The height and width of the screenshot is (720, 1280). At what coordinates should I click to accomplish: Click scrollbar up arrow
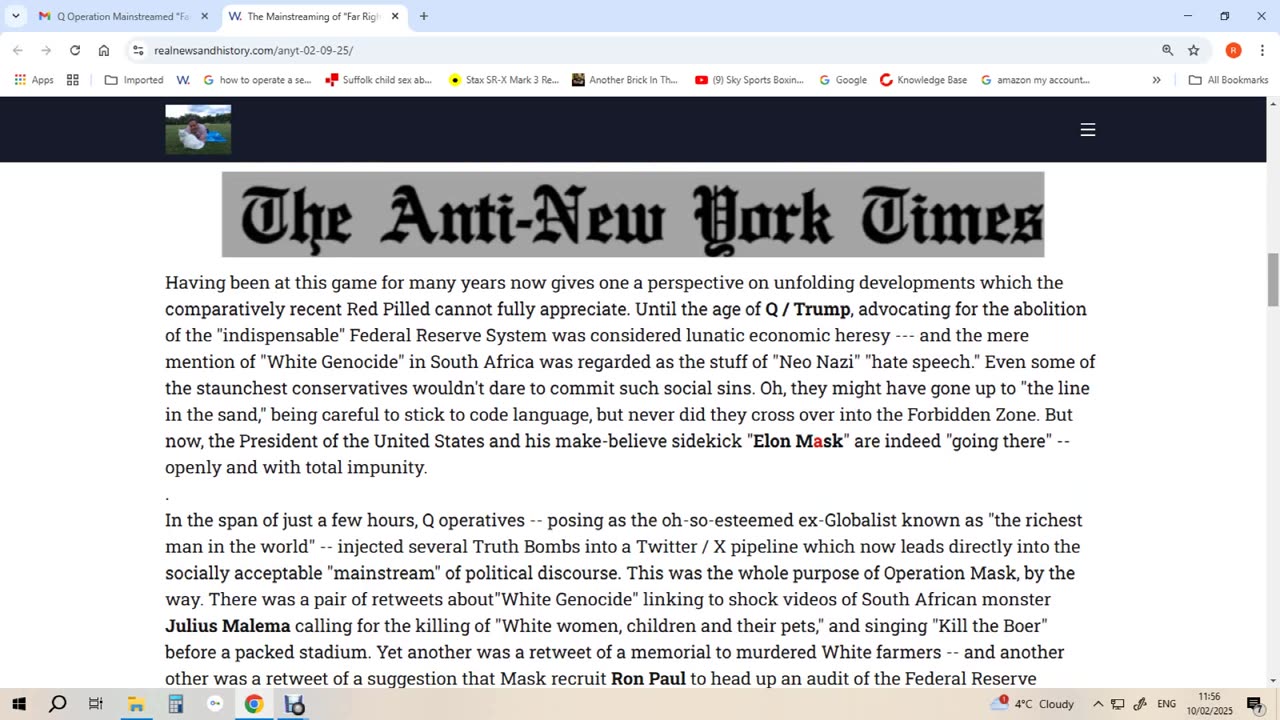point(1273,103)
